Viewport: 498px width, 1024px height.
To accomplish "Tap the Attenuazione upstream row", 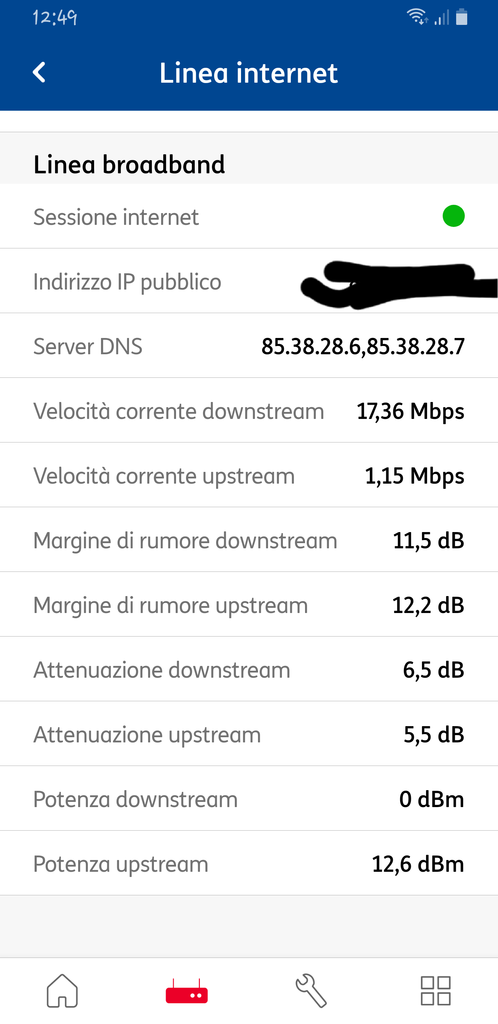I will [249, 734].
